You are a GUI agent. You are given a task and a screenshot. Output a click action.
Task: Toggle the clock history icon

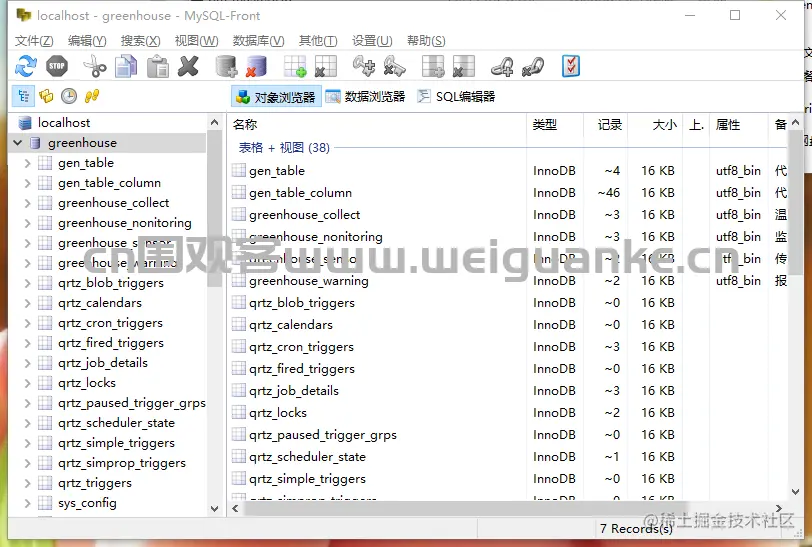[69, 96]
